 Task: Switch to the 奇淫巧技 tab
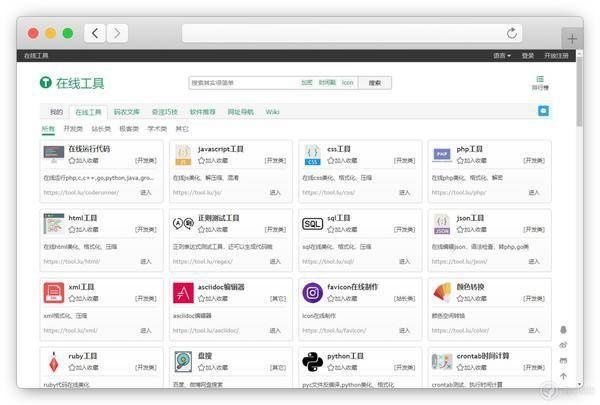[x=165, y=112]
